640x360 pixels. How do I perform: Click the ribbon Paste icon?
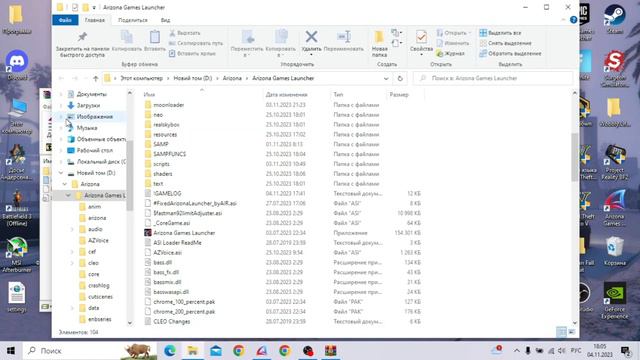click(x=155, y=41)
